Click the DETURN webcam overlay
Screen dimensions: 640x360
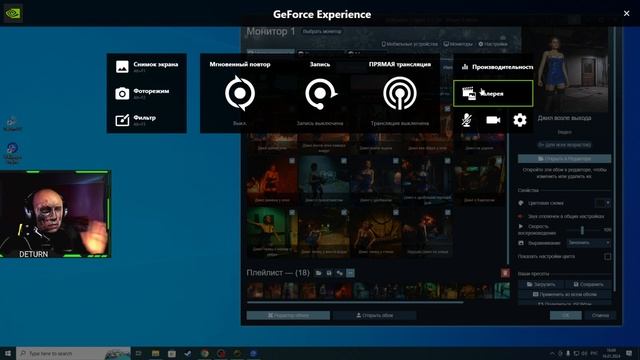(x=55, y=214)
